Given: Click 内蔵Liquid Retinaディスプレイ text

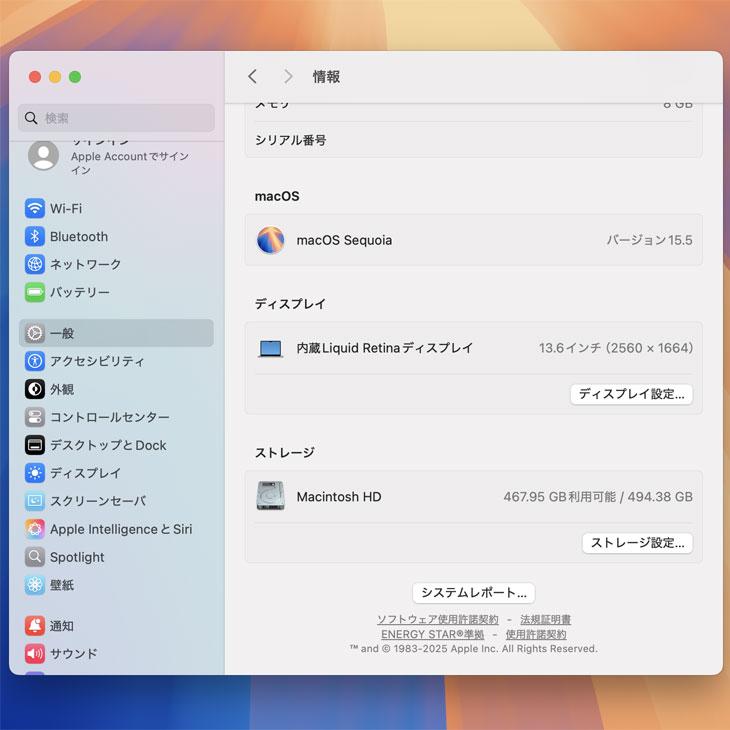Looking at the screenshot, I should click(x=385, y=348).
